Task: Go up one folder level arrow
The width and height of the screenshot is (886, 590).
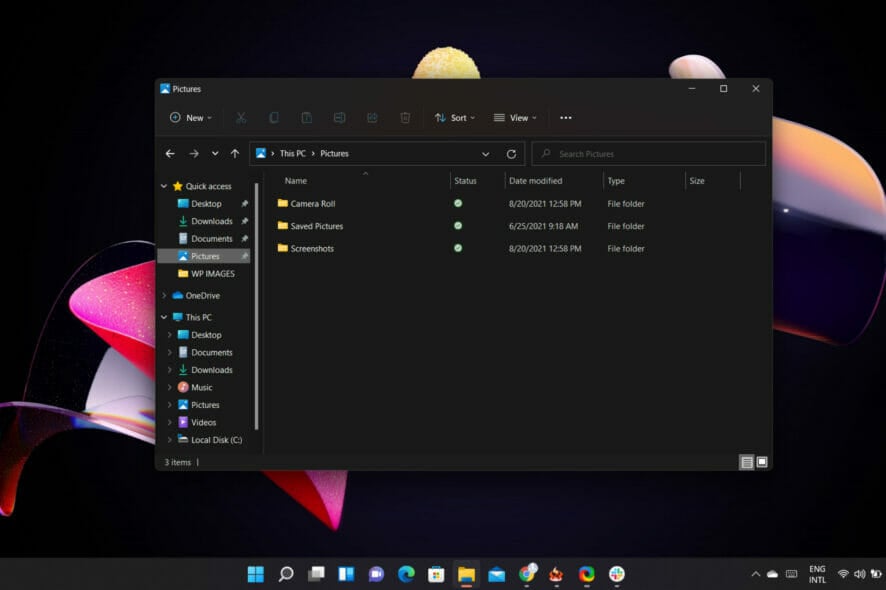Action: pos(235,154)
